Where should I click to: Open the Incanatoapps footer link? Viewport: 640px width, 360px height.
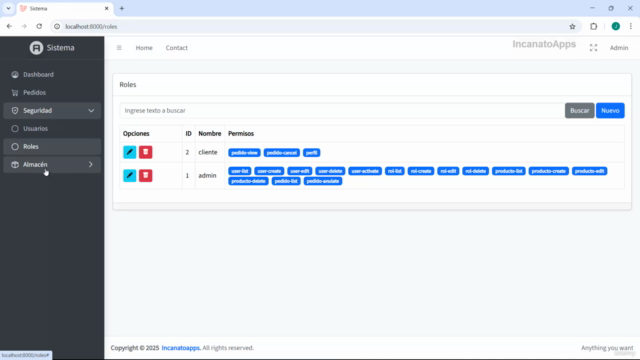pyautogui.click(x=181, y=348)
